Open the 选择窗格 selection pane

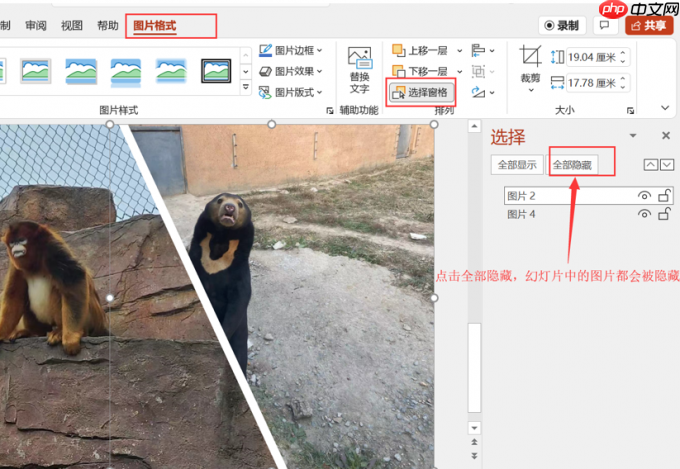421,92
